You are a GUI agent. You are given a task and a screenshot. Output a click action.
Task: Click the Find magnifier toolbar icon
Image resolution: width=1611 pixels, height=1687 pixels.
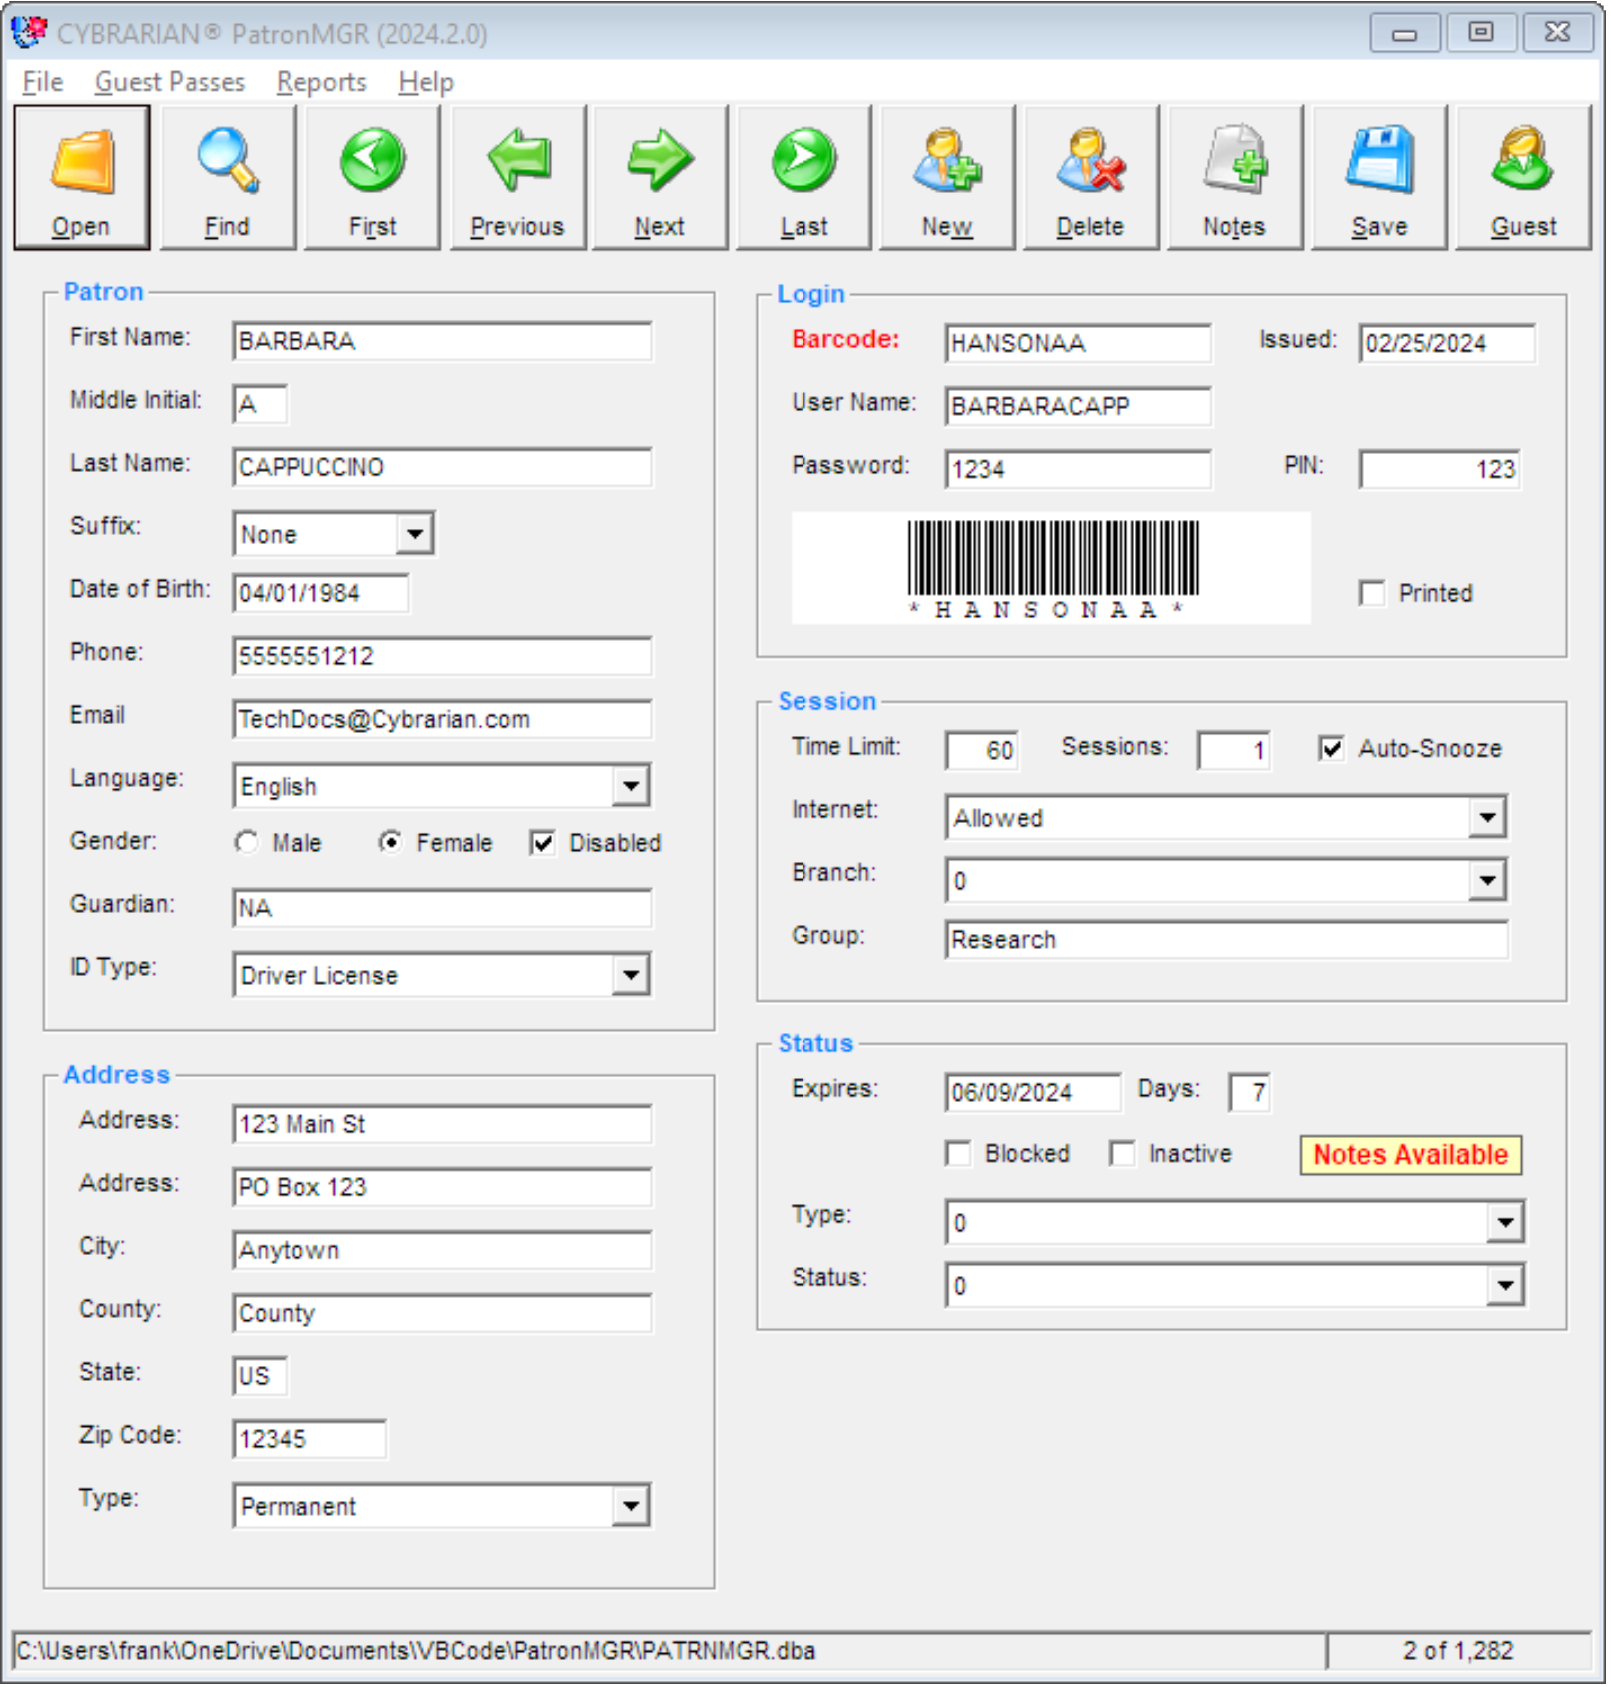228,178
